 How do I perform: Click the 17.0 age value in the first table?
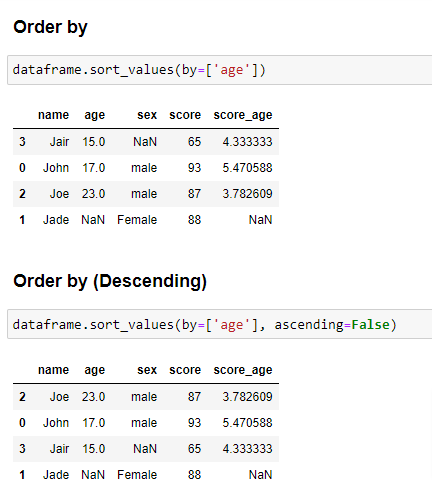point(94,168)
